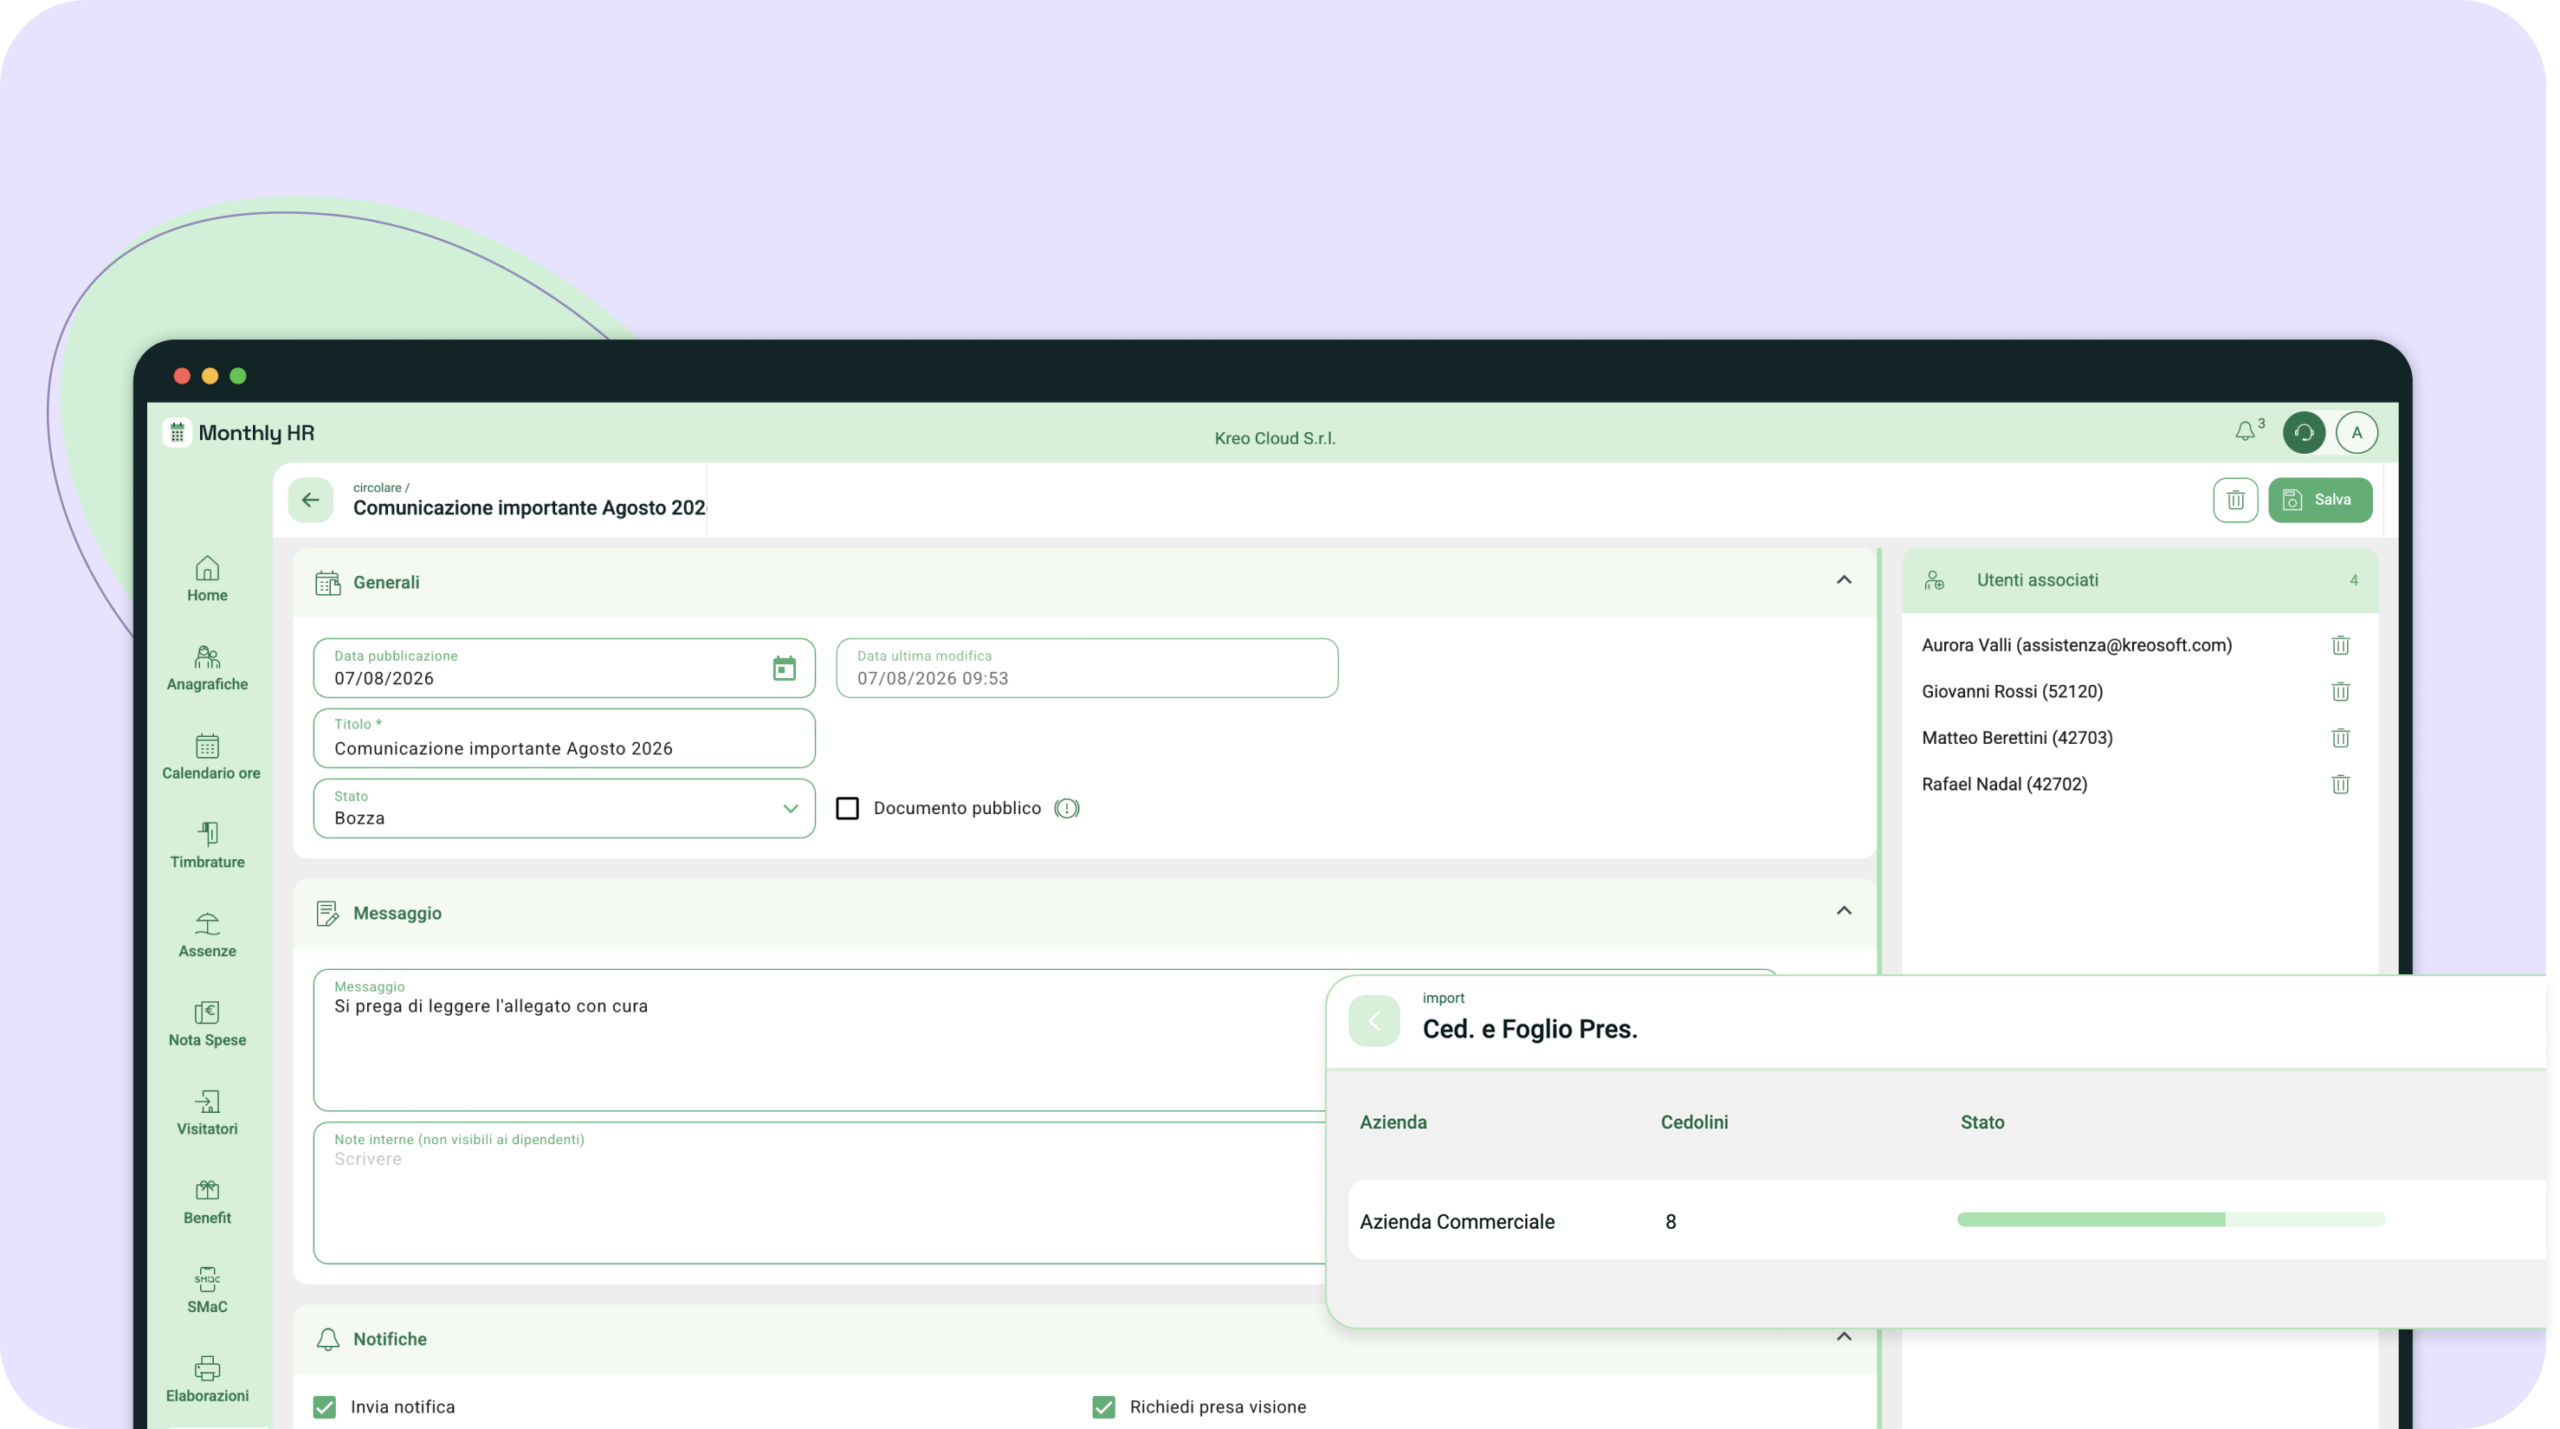2560x1429 pixels.
Task: Collapse the Messaggio section
Action: [x=1844, y=911]
